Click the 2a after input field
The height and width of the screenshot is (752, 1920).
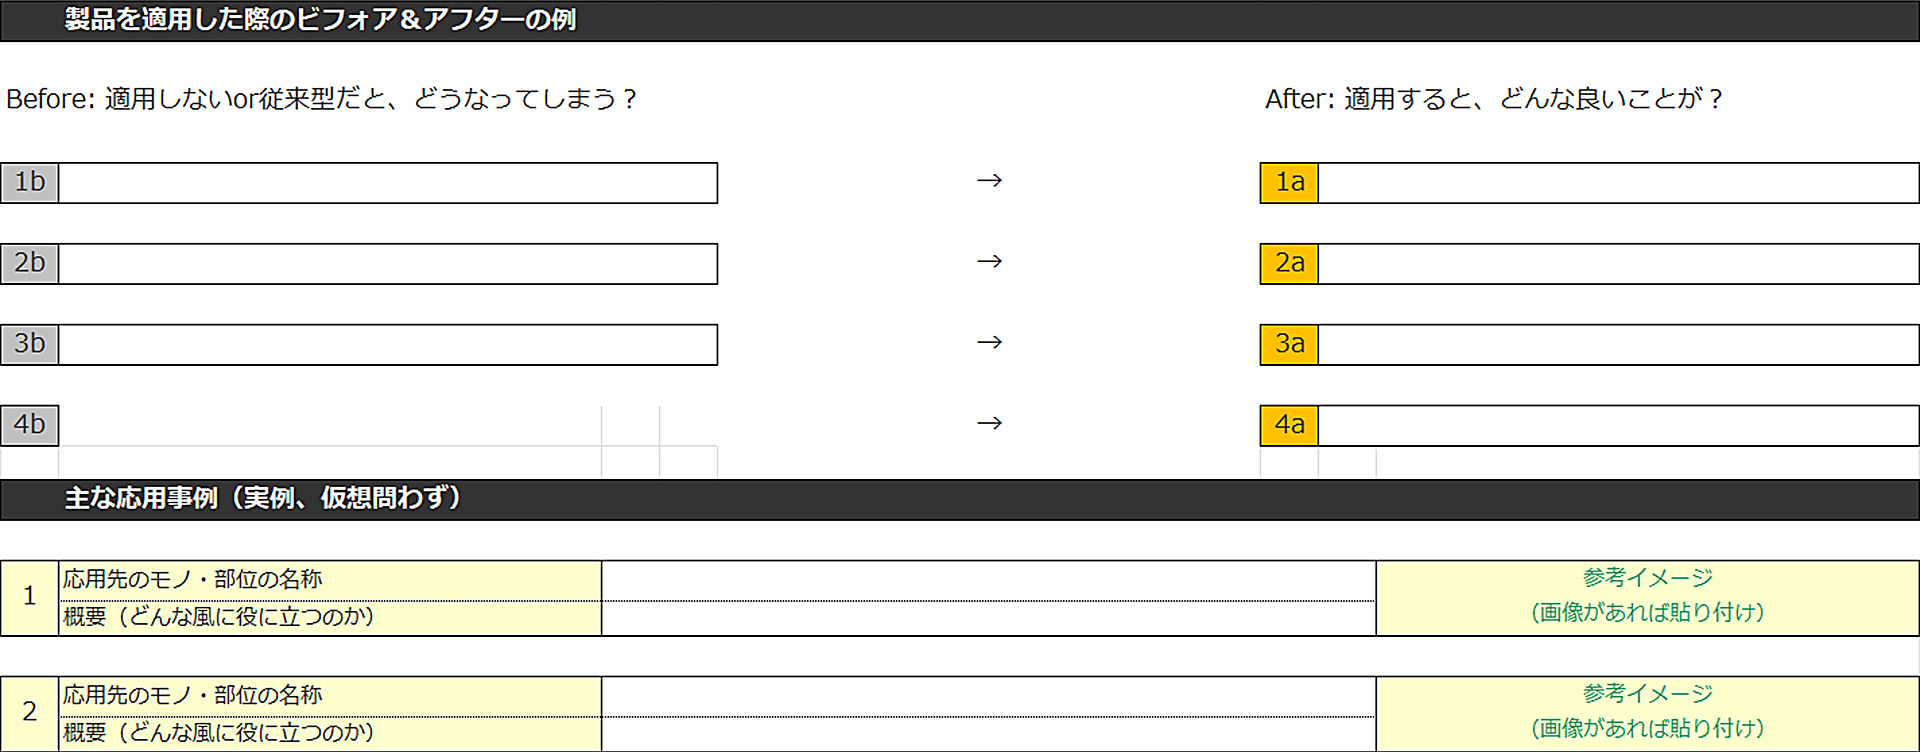pos(1619,264)
